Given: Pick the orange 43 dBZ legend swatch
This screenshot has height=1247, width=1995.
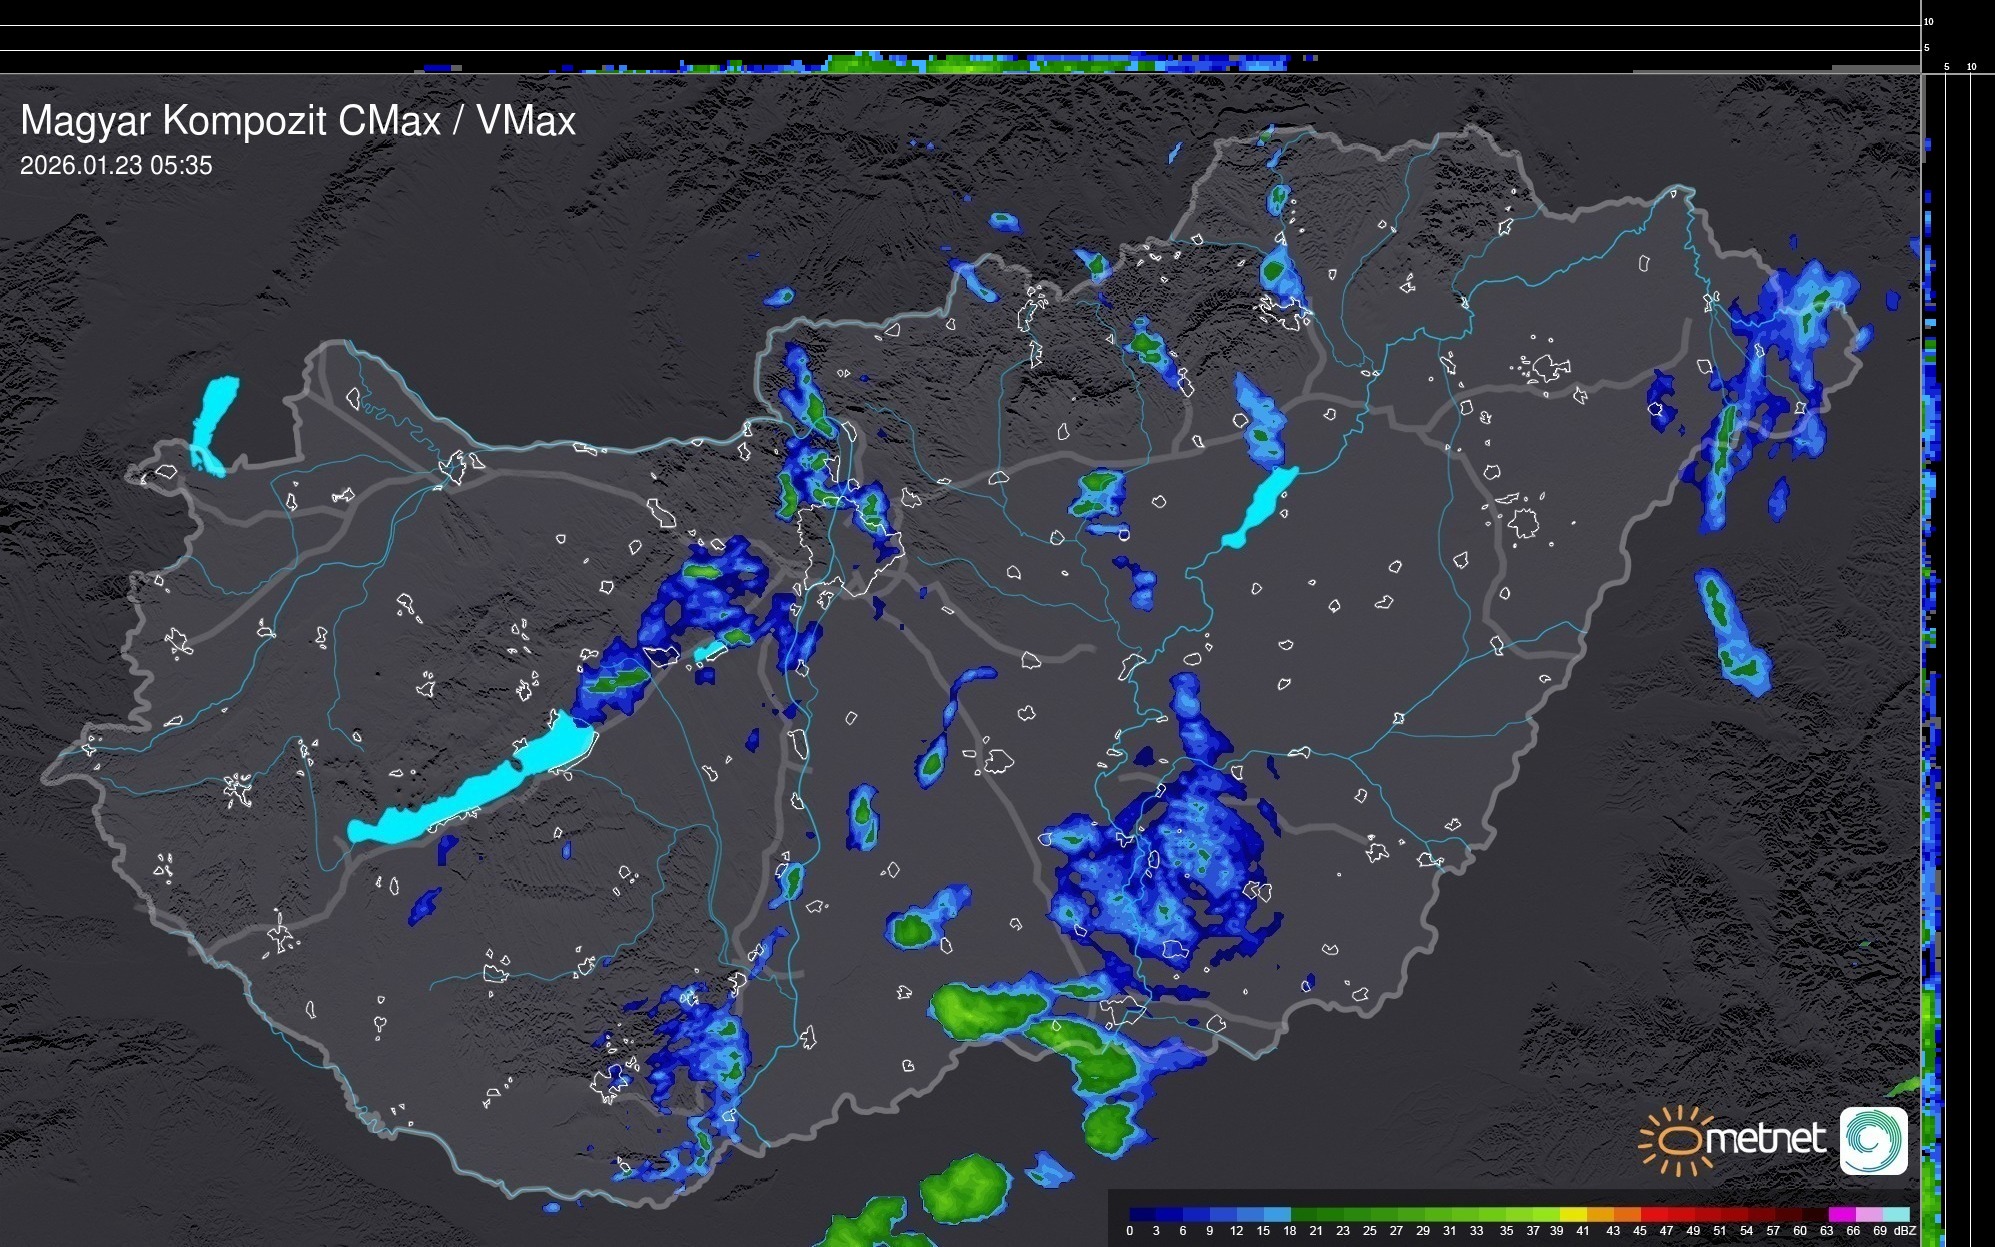Looking at the screenshot, I should (x=1626, y=1214).
